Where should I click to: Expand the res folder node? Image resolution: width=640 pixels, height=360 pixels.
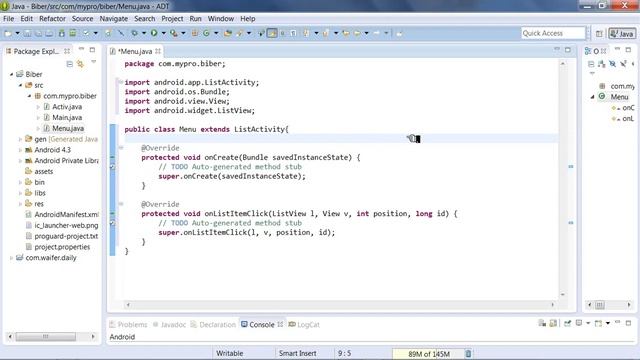20,204
